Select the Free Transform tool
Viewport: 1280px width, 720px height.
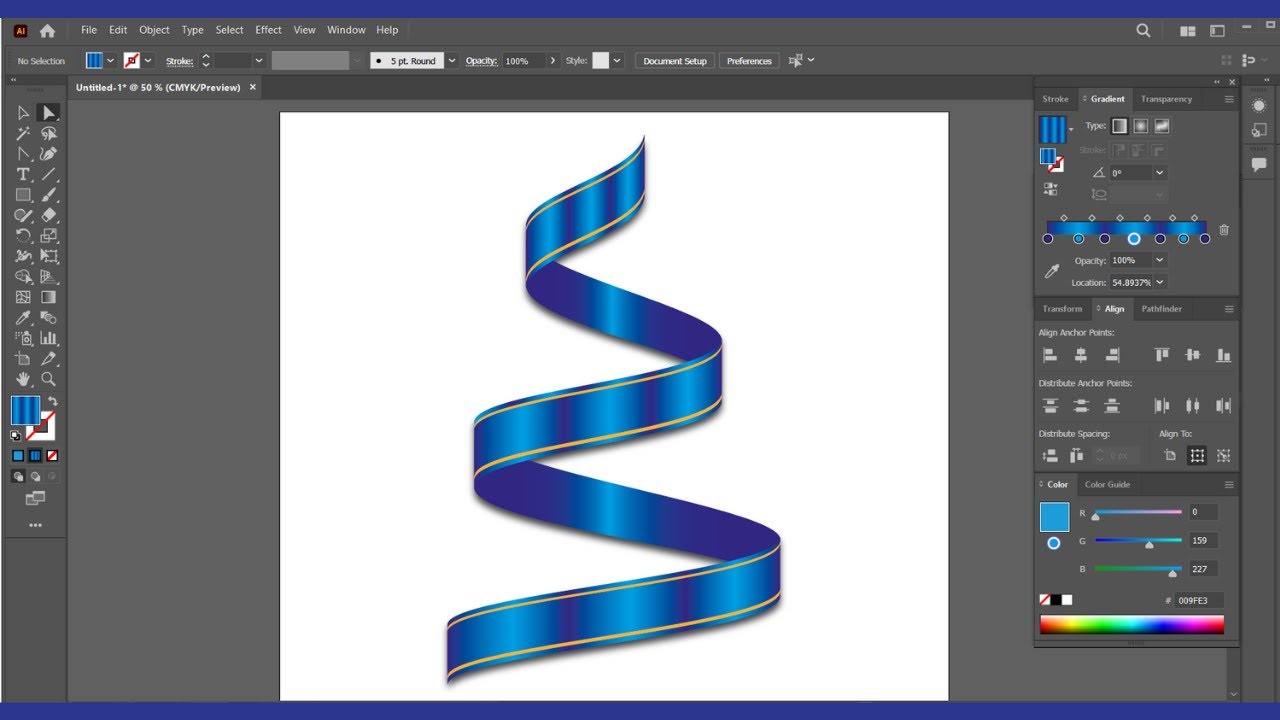pyautogui.click(x=48, y=256)
